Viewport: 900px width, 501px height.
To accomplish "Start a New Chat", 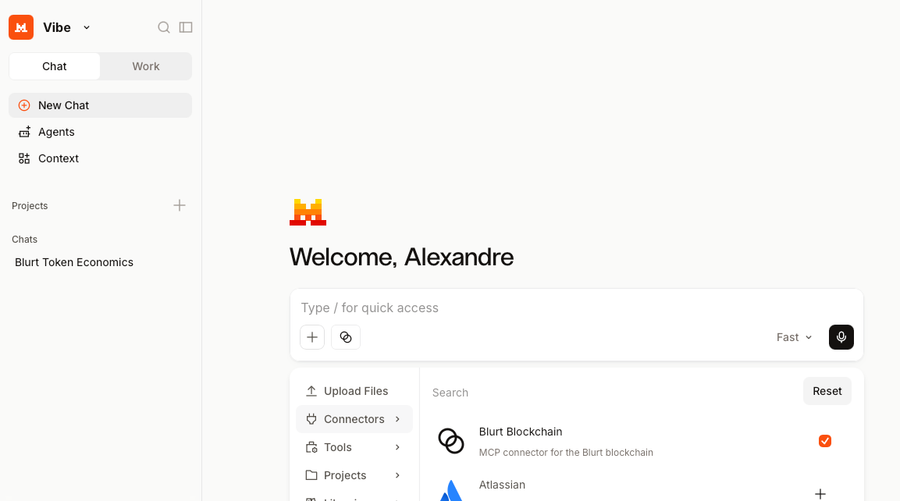I will 100,106.
